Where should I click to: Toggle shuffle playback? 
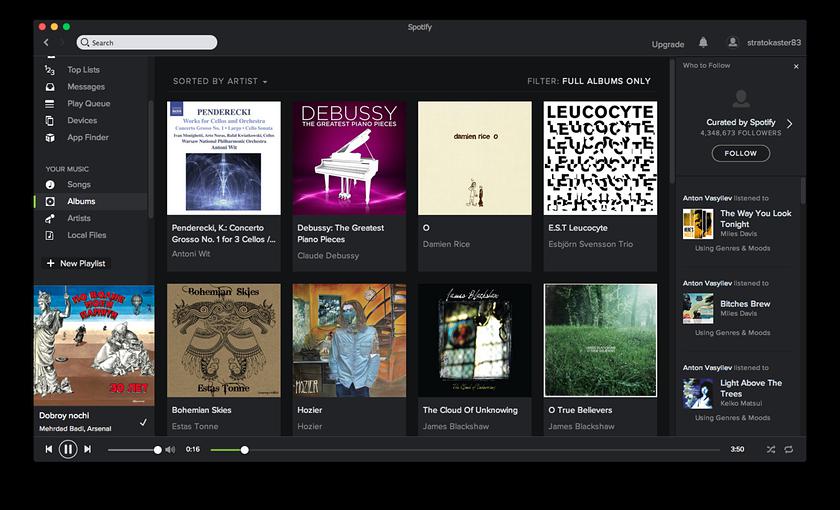point(770,450)
